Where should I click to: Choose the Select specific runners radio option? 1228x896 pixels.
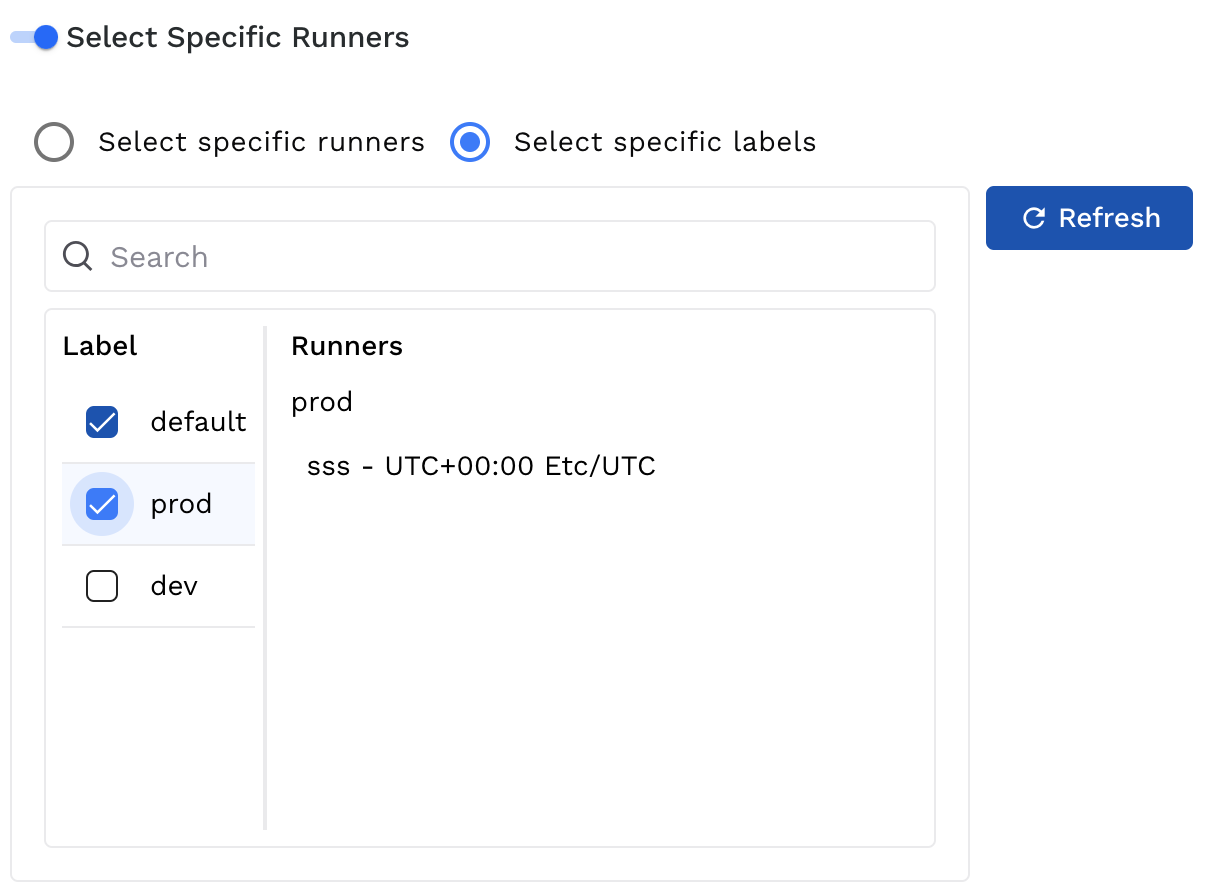point(54,142)
